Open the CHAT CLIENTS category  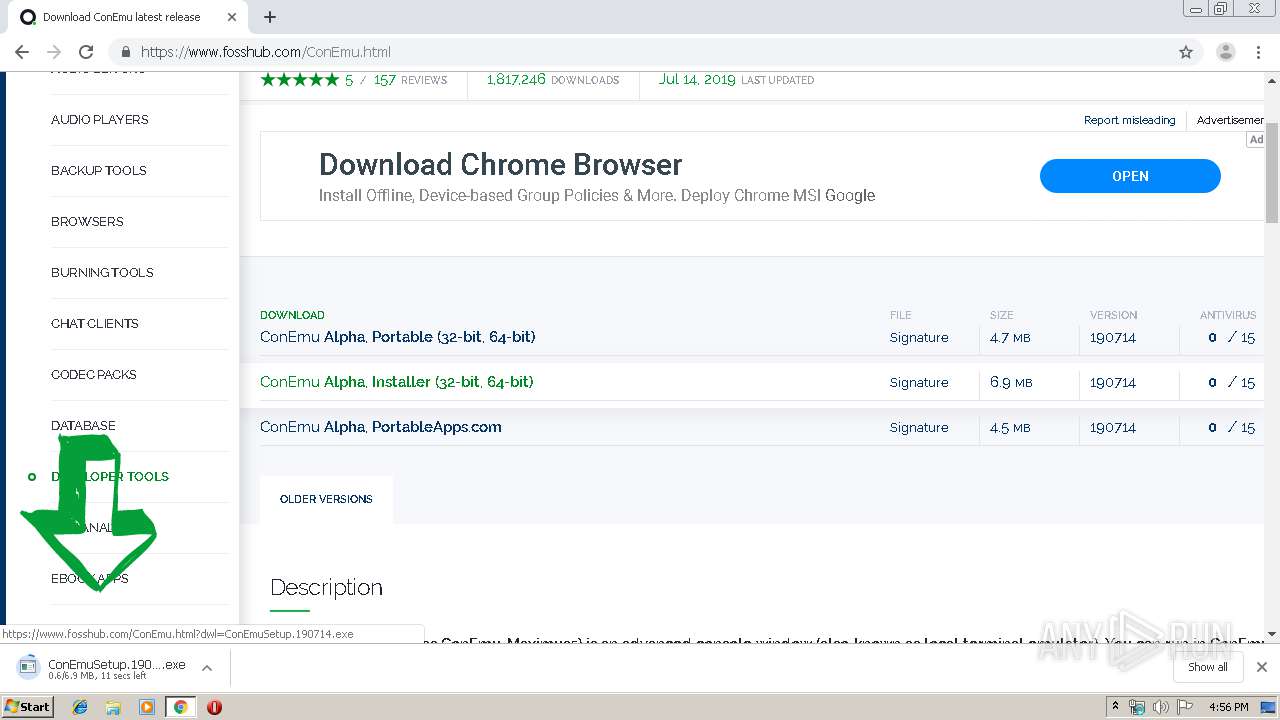[x=95, y=323]
